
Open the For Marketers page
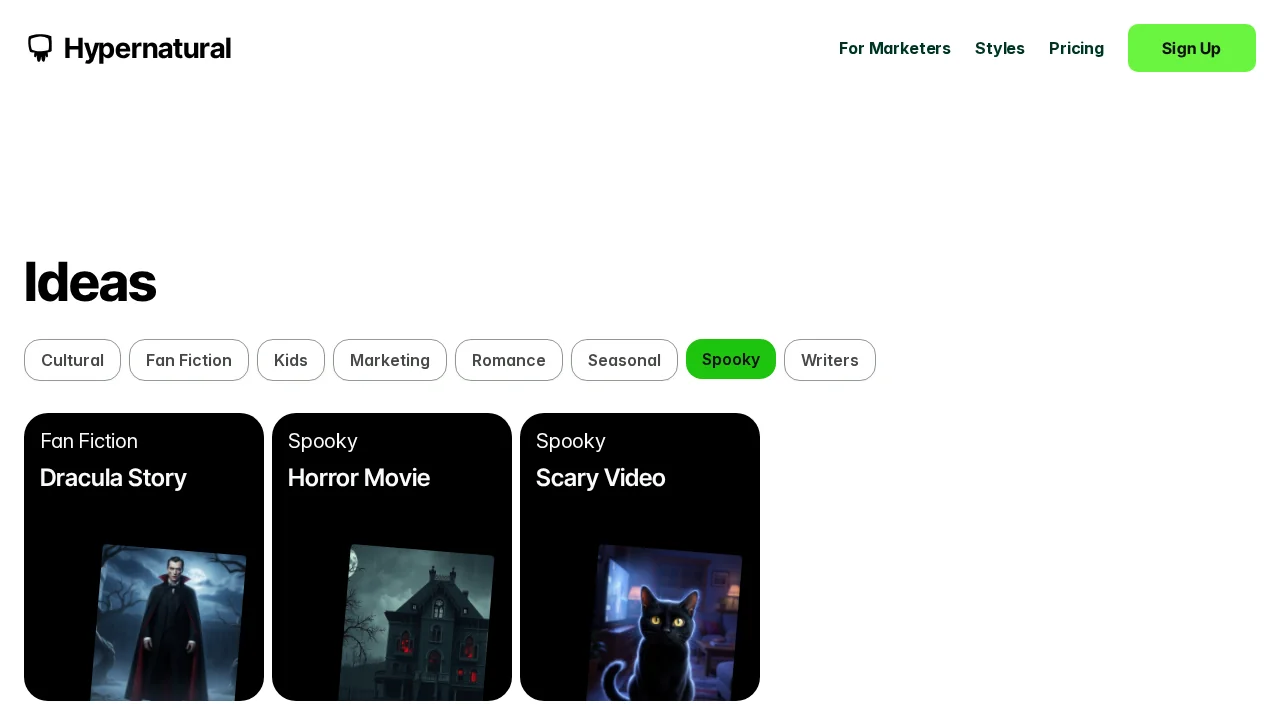pyautogui.click(x=894, y=48)
